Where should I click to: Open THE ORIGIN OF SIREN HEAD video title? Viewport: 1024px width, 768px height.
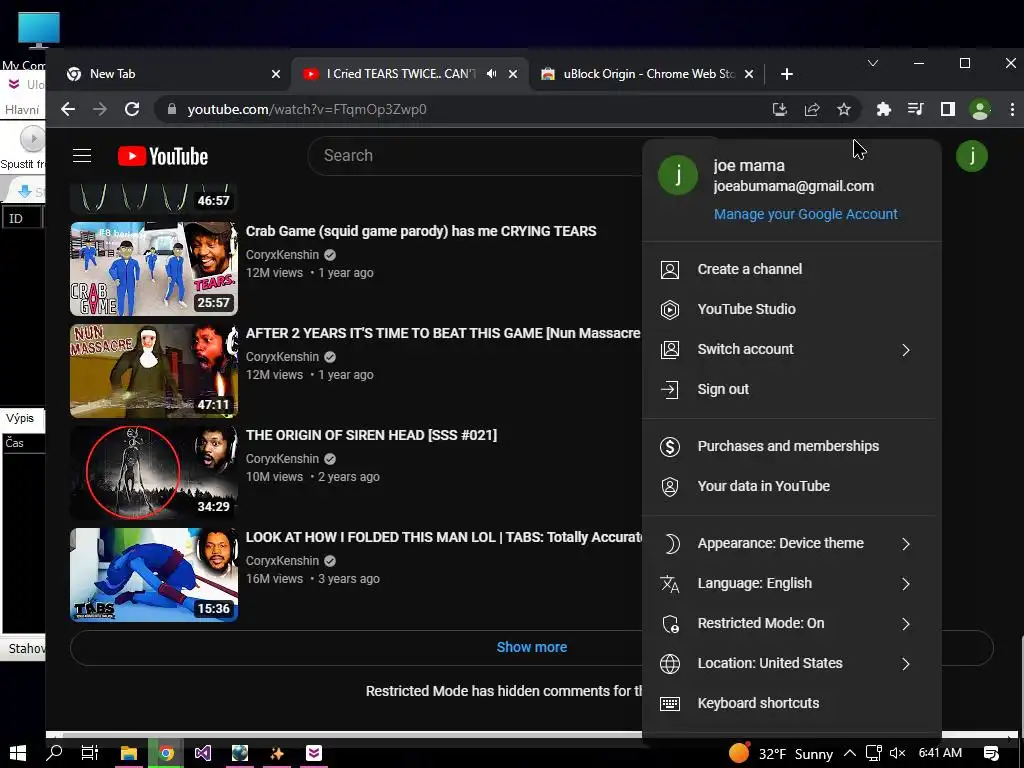coord(371,435)
